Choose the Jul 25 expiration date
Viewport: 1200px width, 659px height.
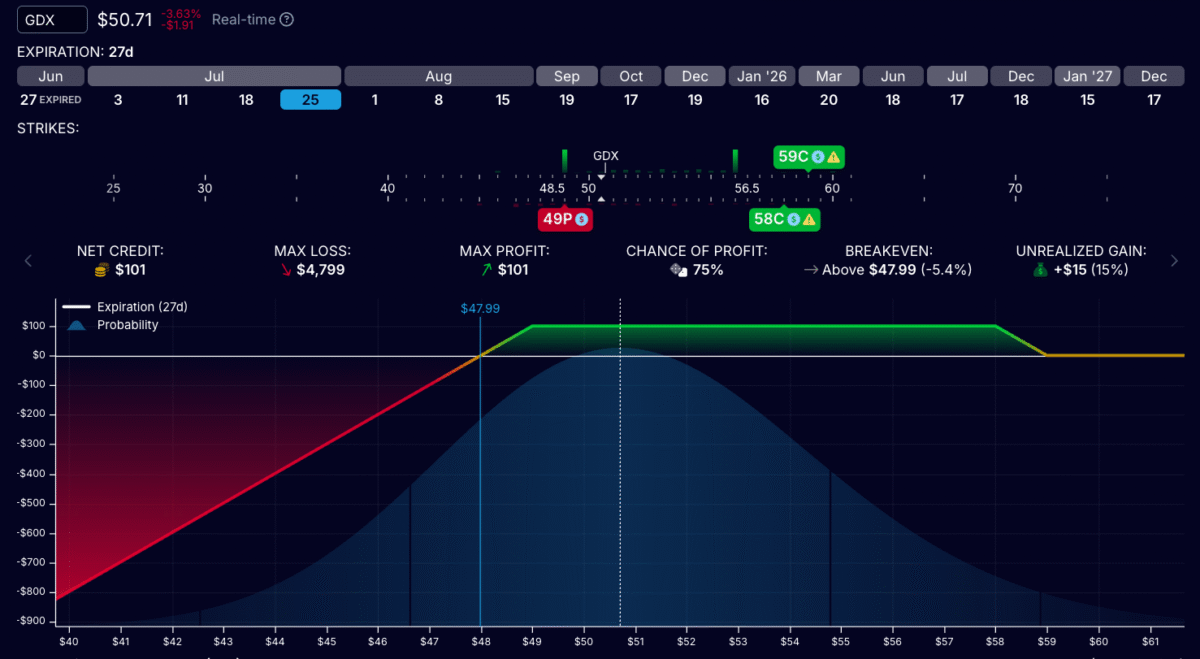[310, 100]
